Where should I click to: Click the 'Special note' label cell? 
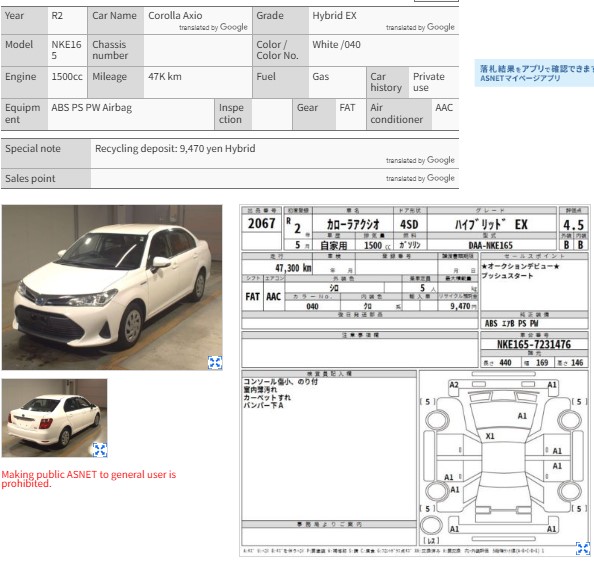46,153
